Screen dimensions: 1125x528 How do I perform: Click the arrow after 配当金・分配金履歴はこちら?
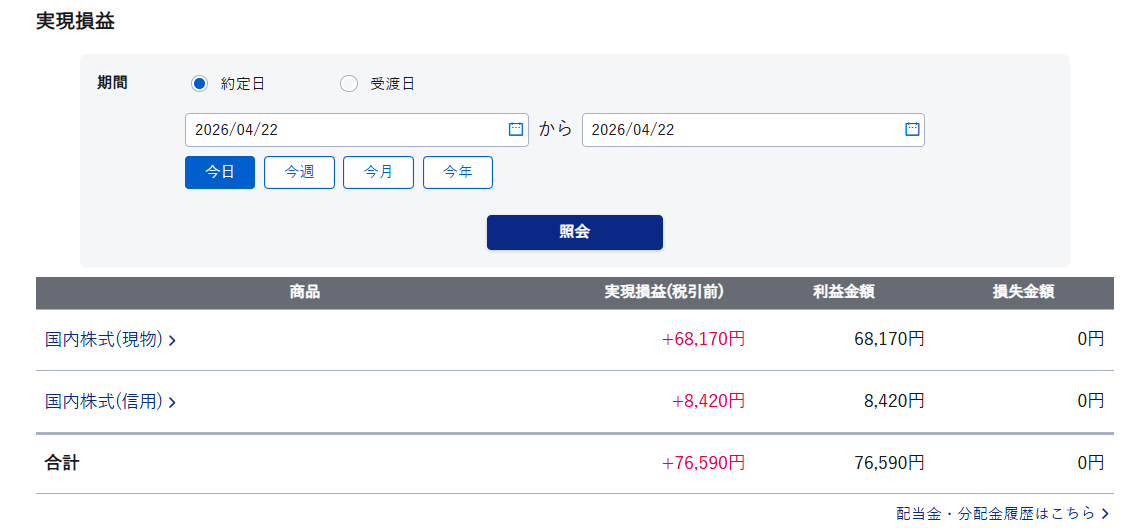(1105, 513)
